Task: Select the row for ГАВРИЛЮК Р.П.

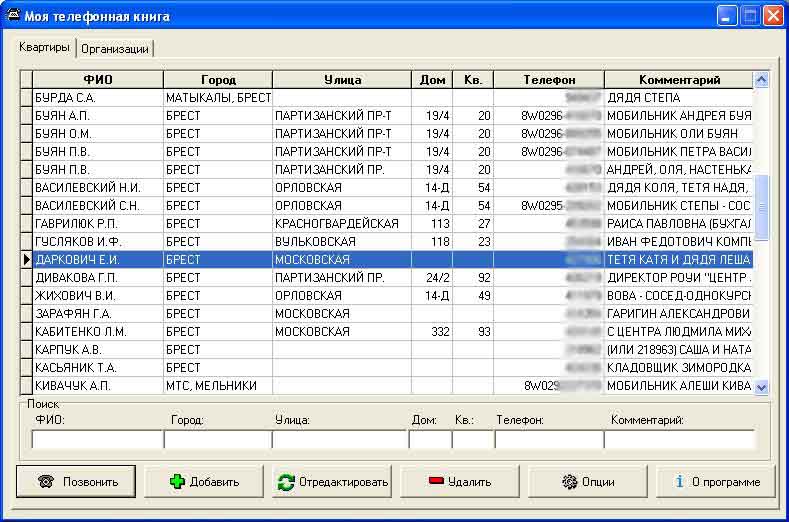Action: click(x=98, y=224)
